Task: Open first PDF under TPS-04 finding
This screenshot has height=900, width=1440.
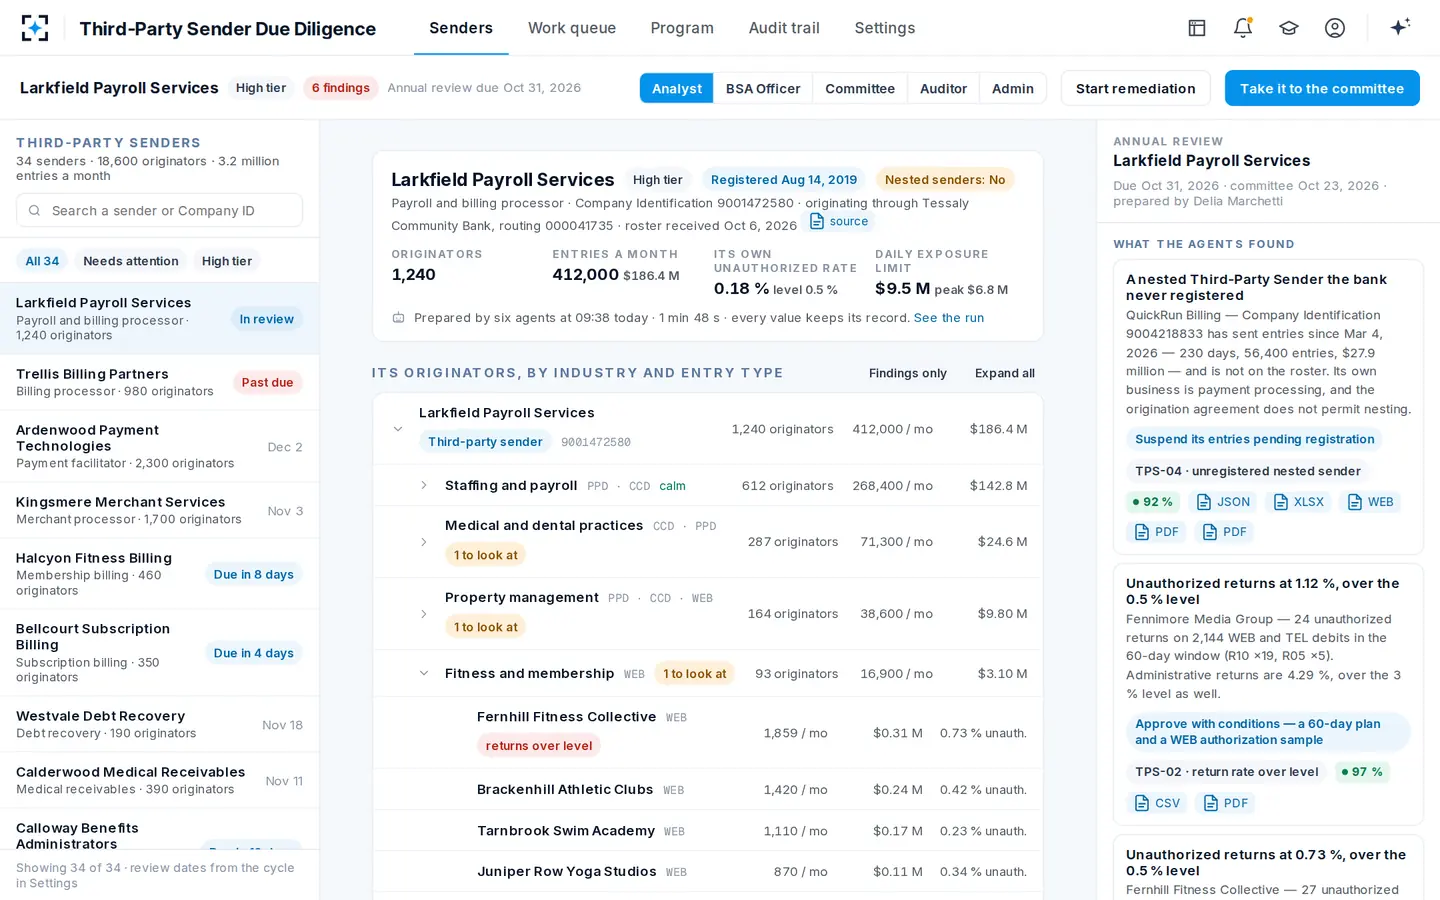Action: pyautogui.click(x=1157, y=532)
